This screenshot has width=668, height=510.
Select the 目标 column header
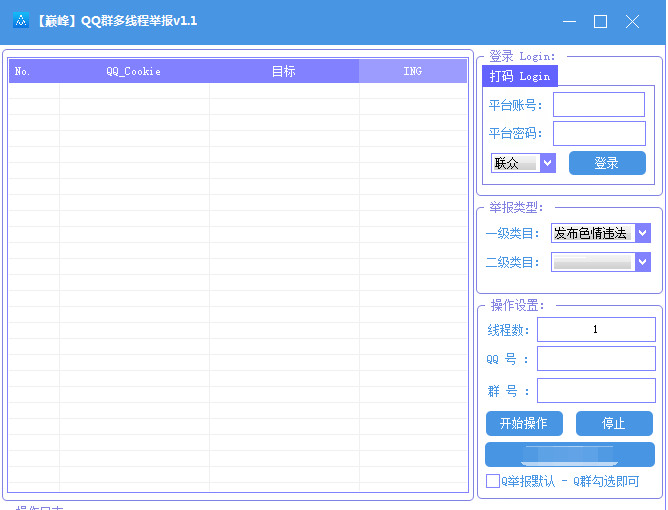tap(283, 72)
